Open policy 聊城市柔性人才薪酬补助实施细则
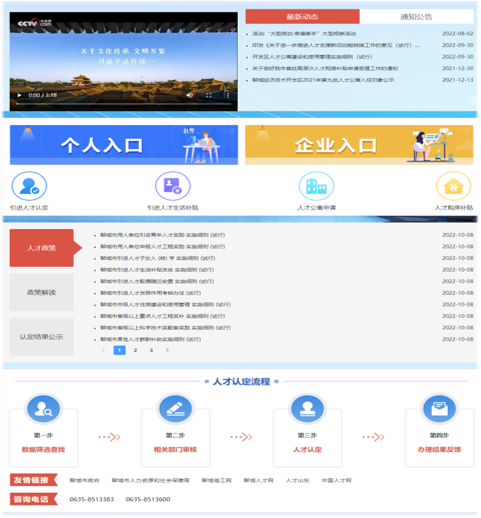This screenshot has height=518, width=481. coord(151,340)
